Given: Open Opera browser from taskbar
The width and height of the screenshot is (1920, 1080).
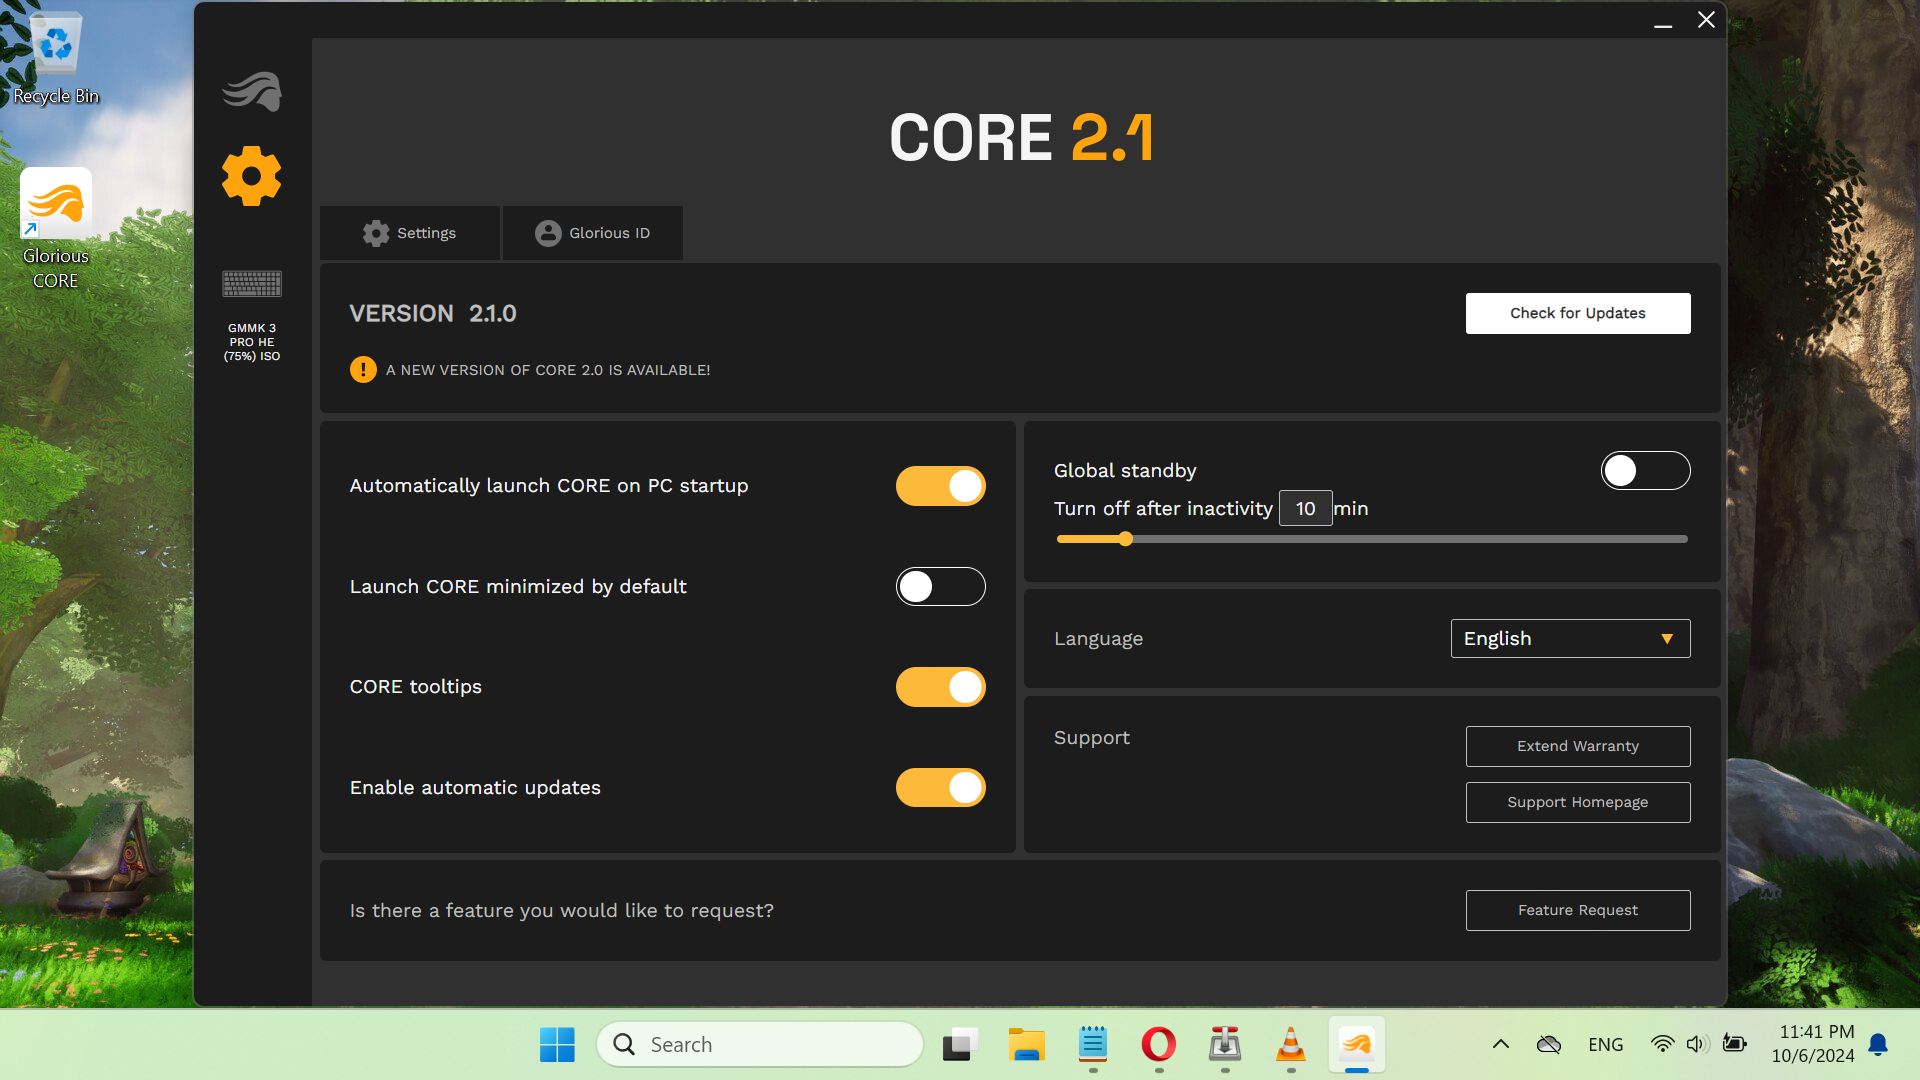Looking at the screenshot, I should (1158, 1045).
